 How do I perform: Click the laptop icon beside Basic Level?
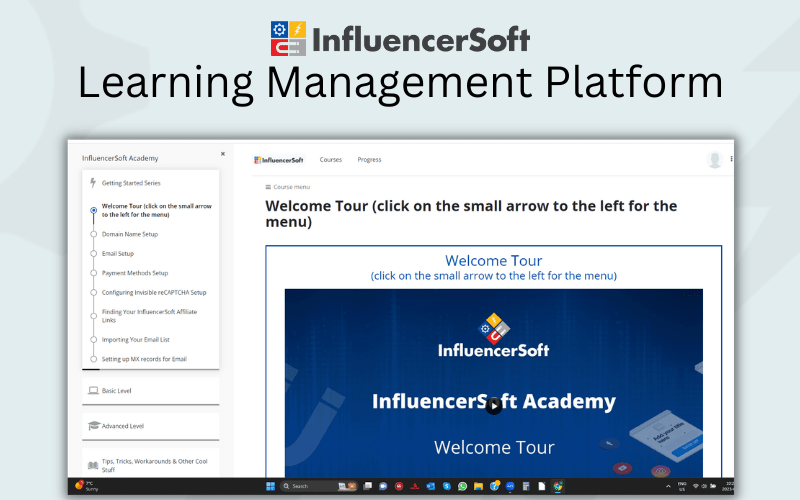[x=93, y=390]
